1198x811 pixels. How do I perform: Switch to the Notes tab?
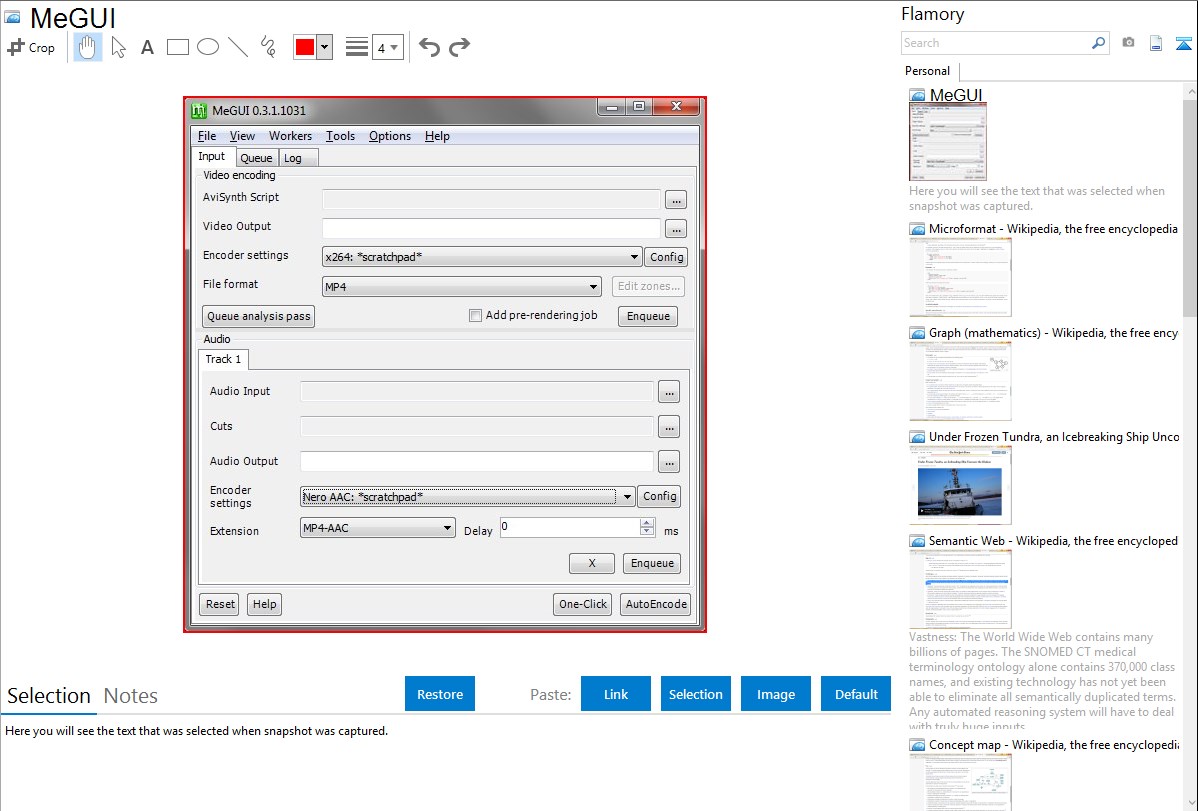(131, 696)
